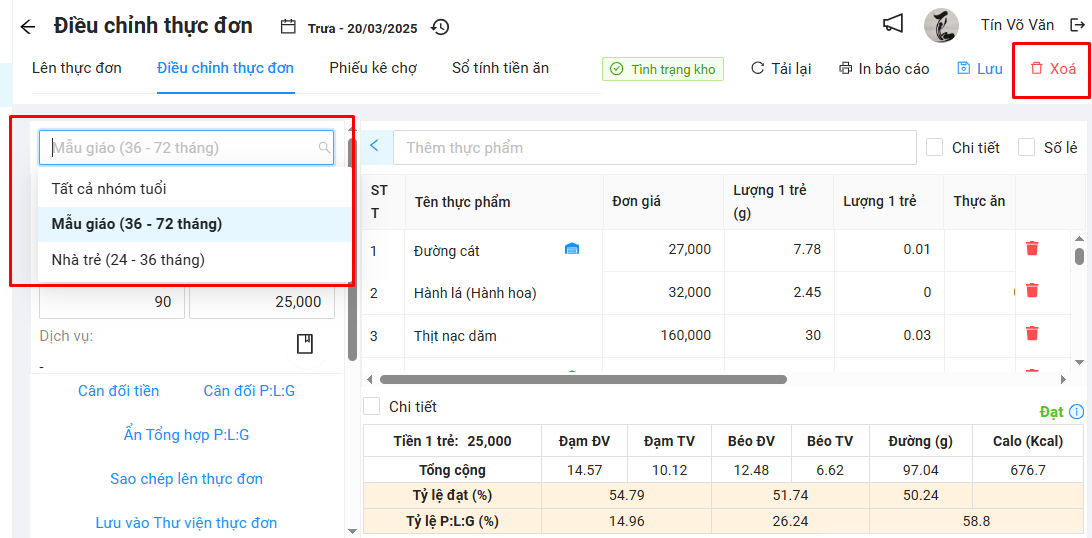
Task: Remove Thịt nạc dăm using trash icon
Action: [x=1032, y=334]
